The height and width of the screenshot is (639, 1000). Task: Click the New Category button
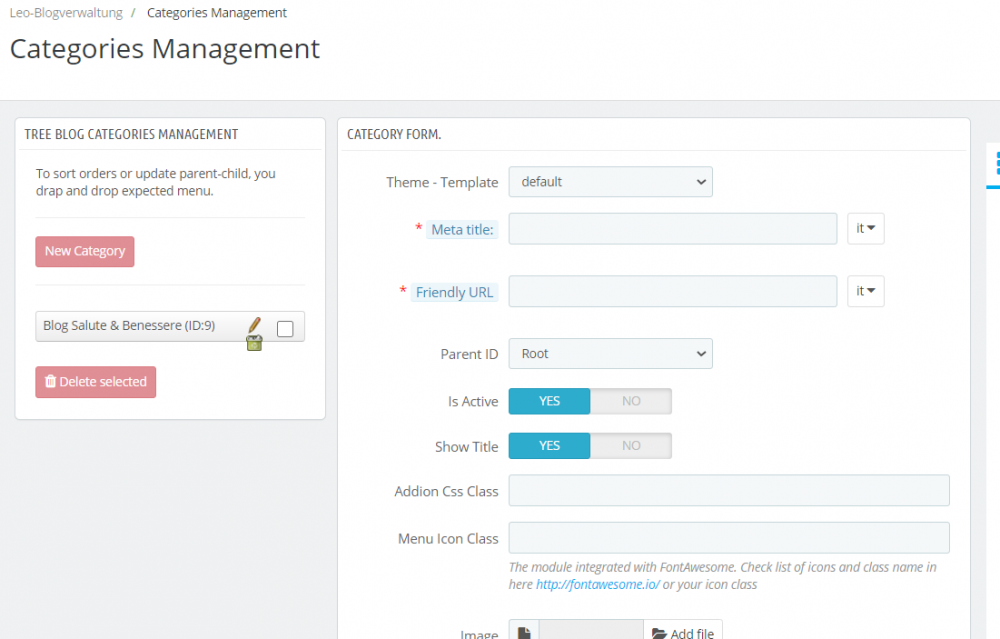click(84, 251)
